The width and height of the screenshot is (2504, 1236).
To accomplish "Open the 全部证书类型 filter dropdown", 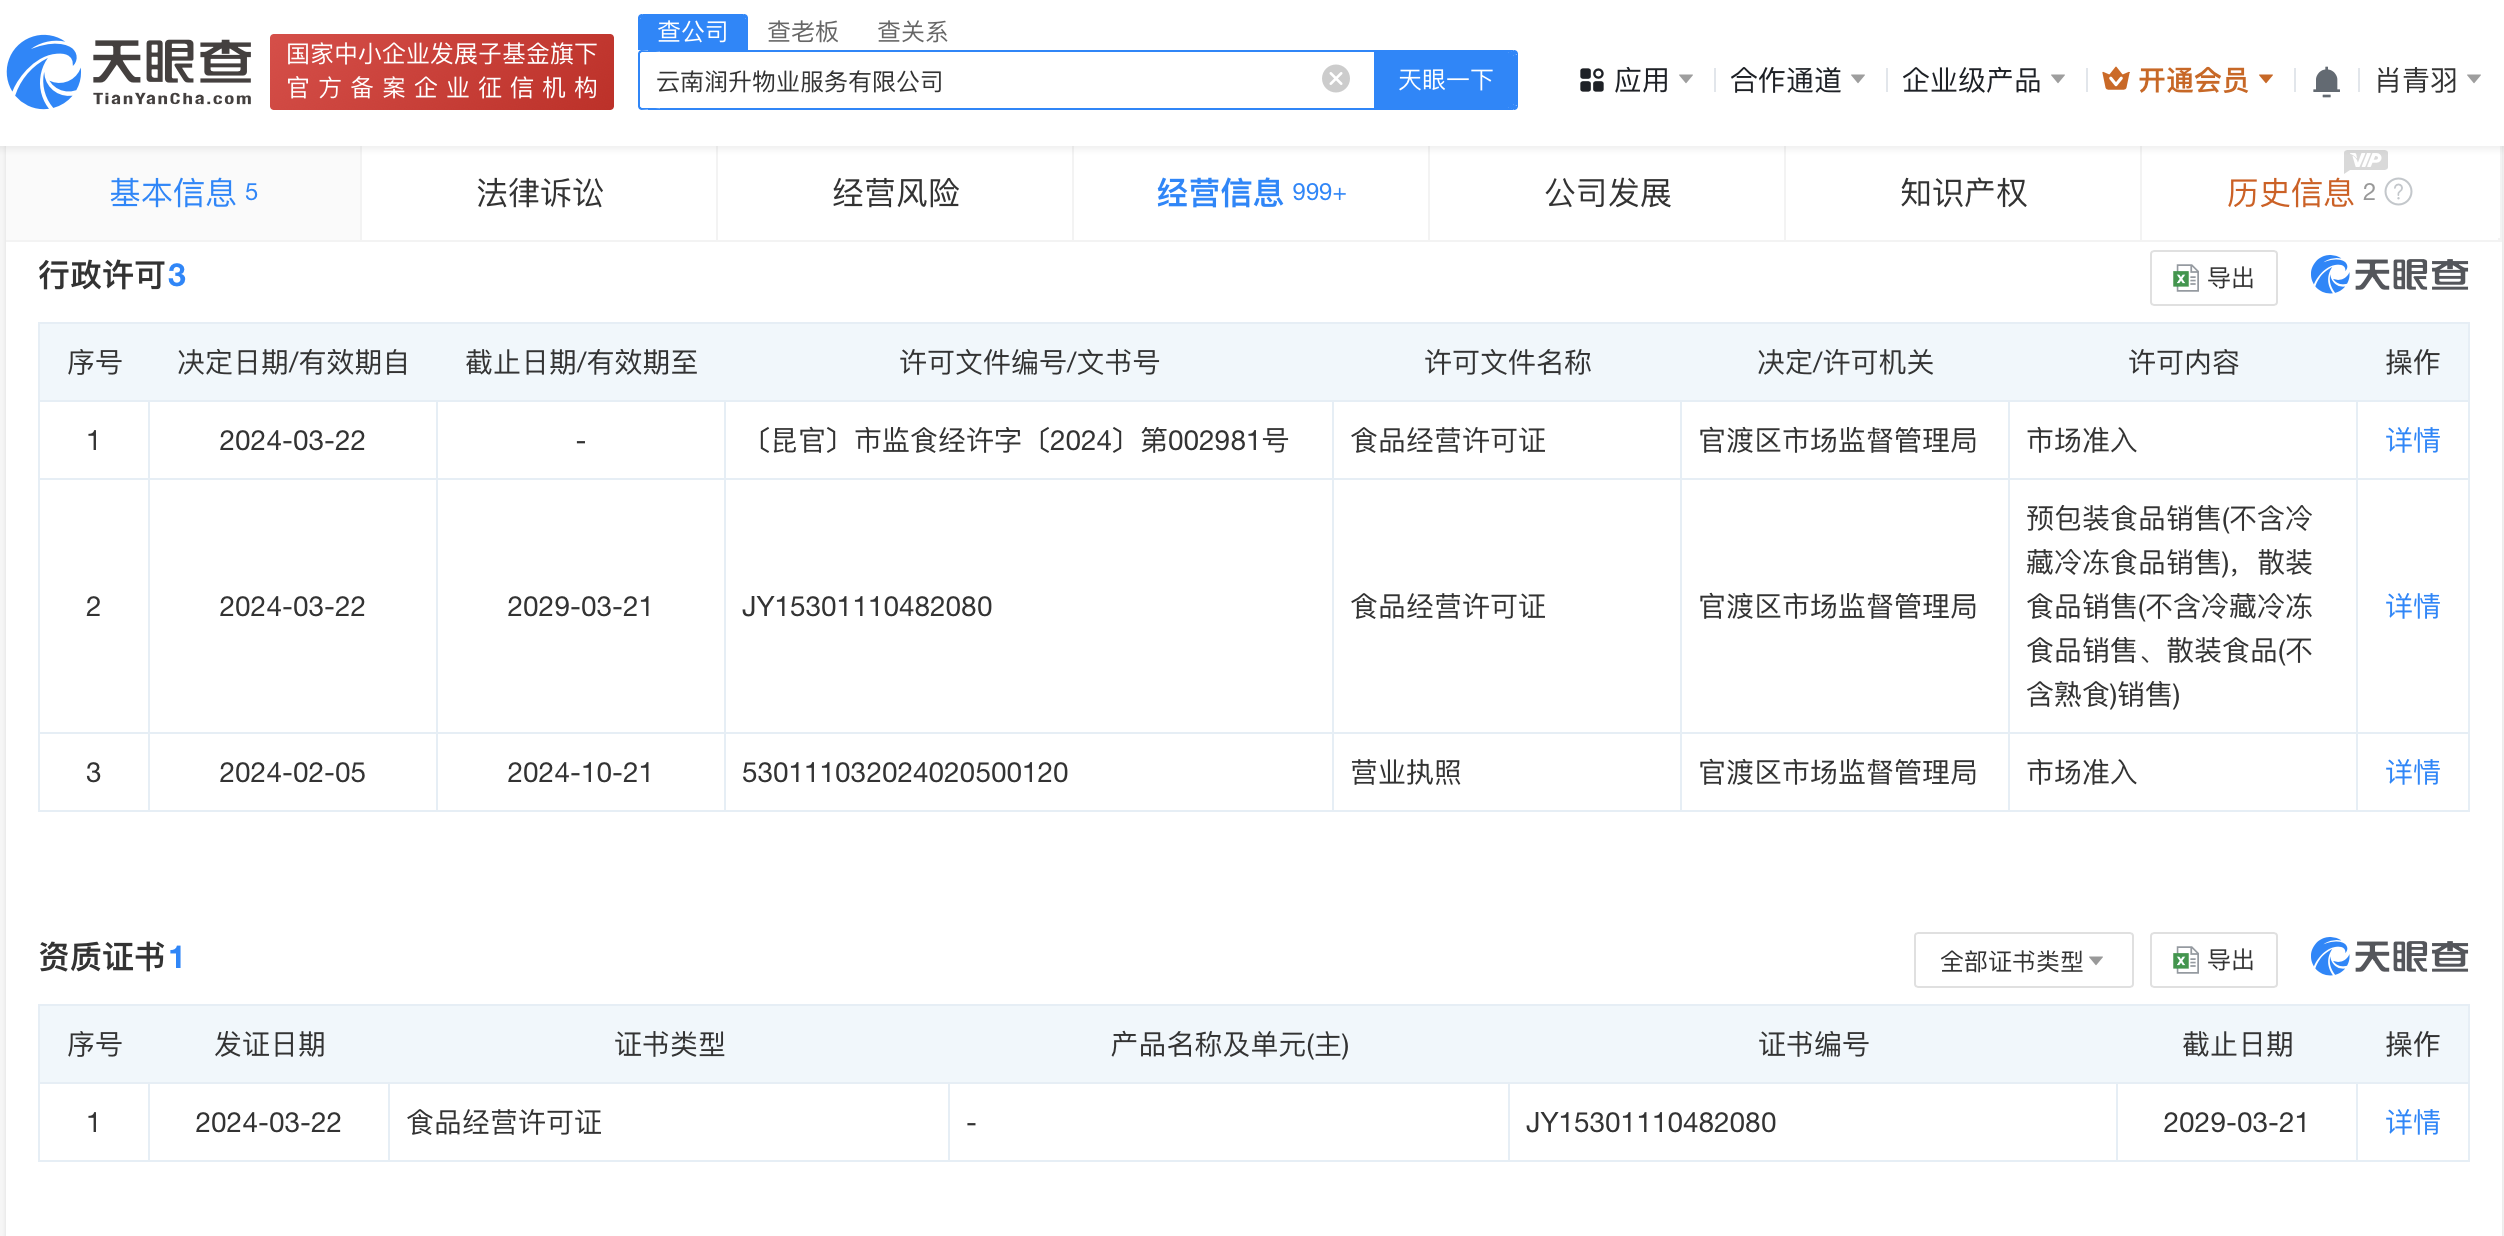I will click(2023, 960).
